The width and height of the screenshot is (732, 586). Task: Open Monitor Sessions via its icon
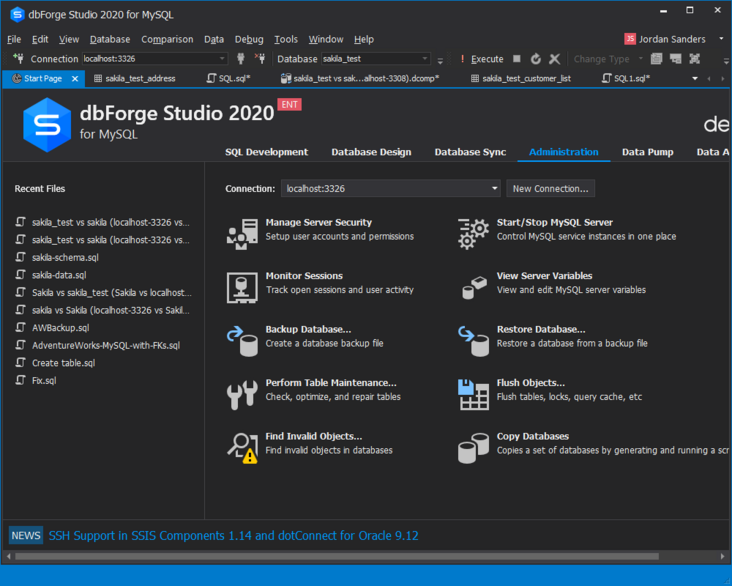(242, 287)
